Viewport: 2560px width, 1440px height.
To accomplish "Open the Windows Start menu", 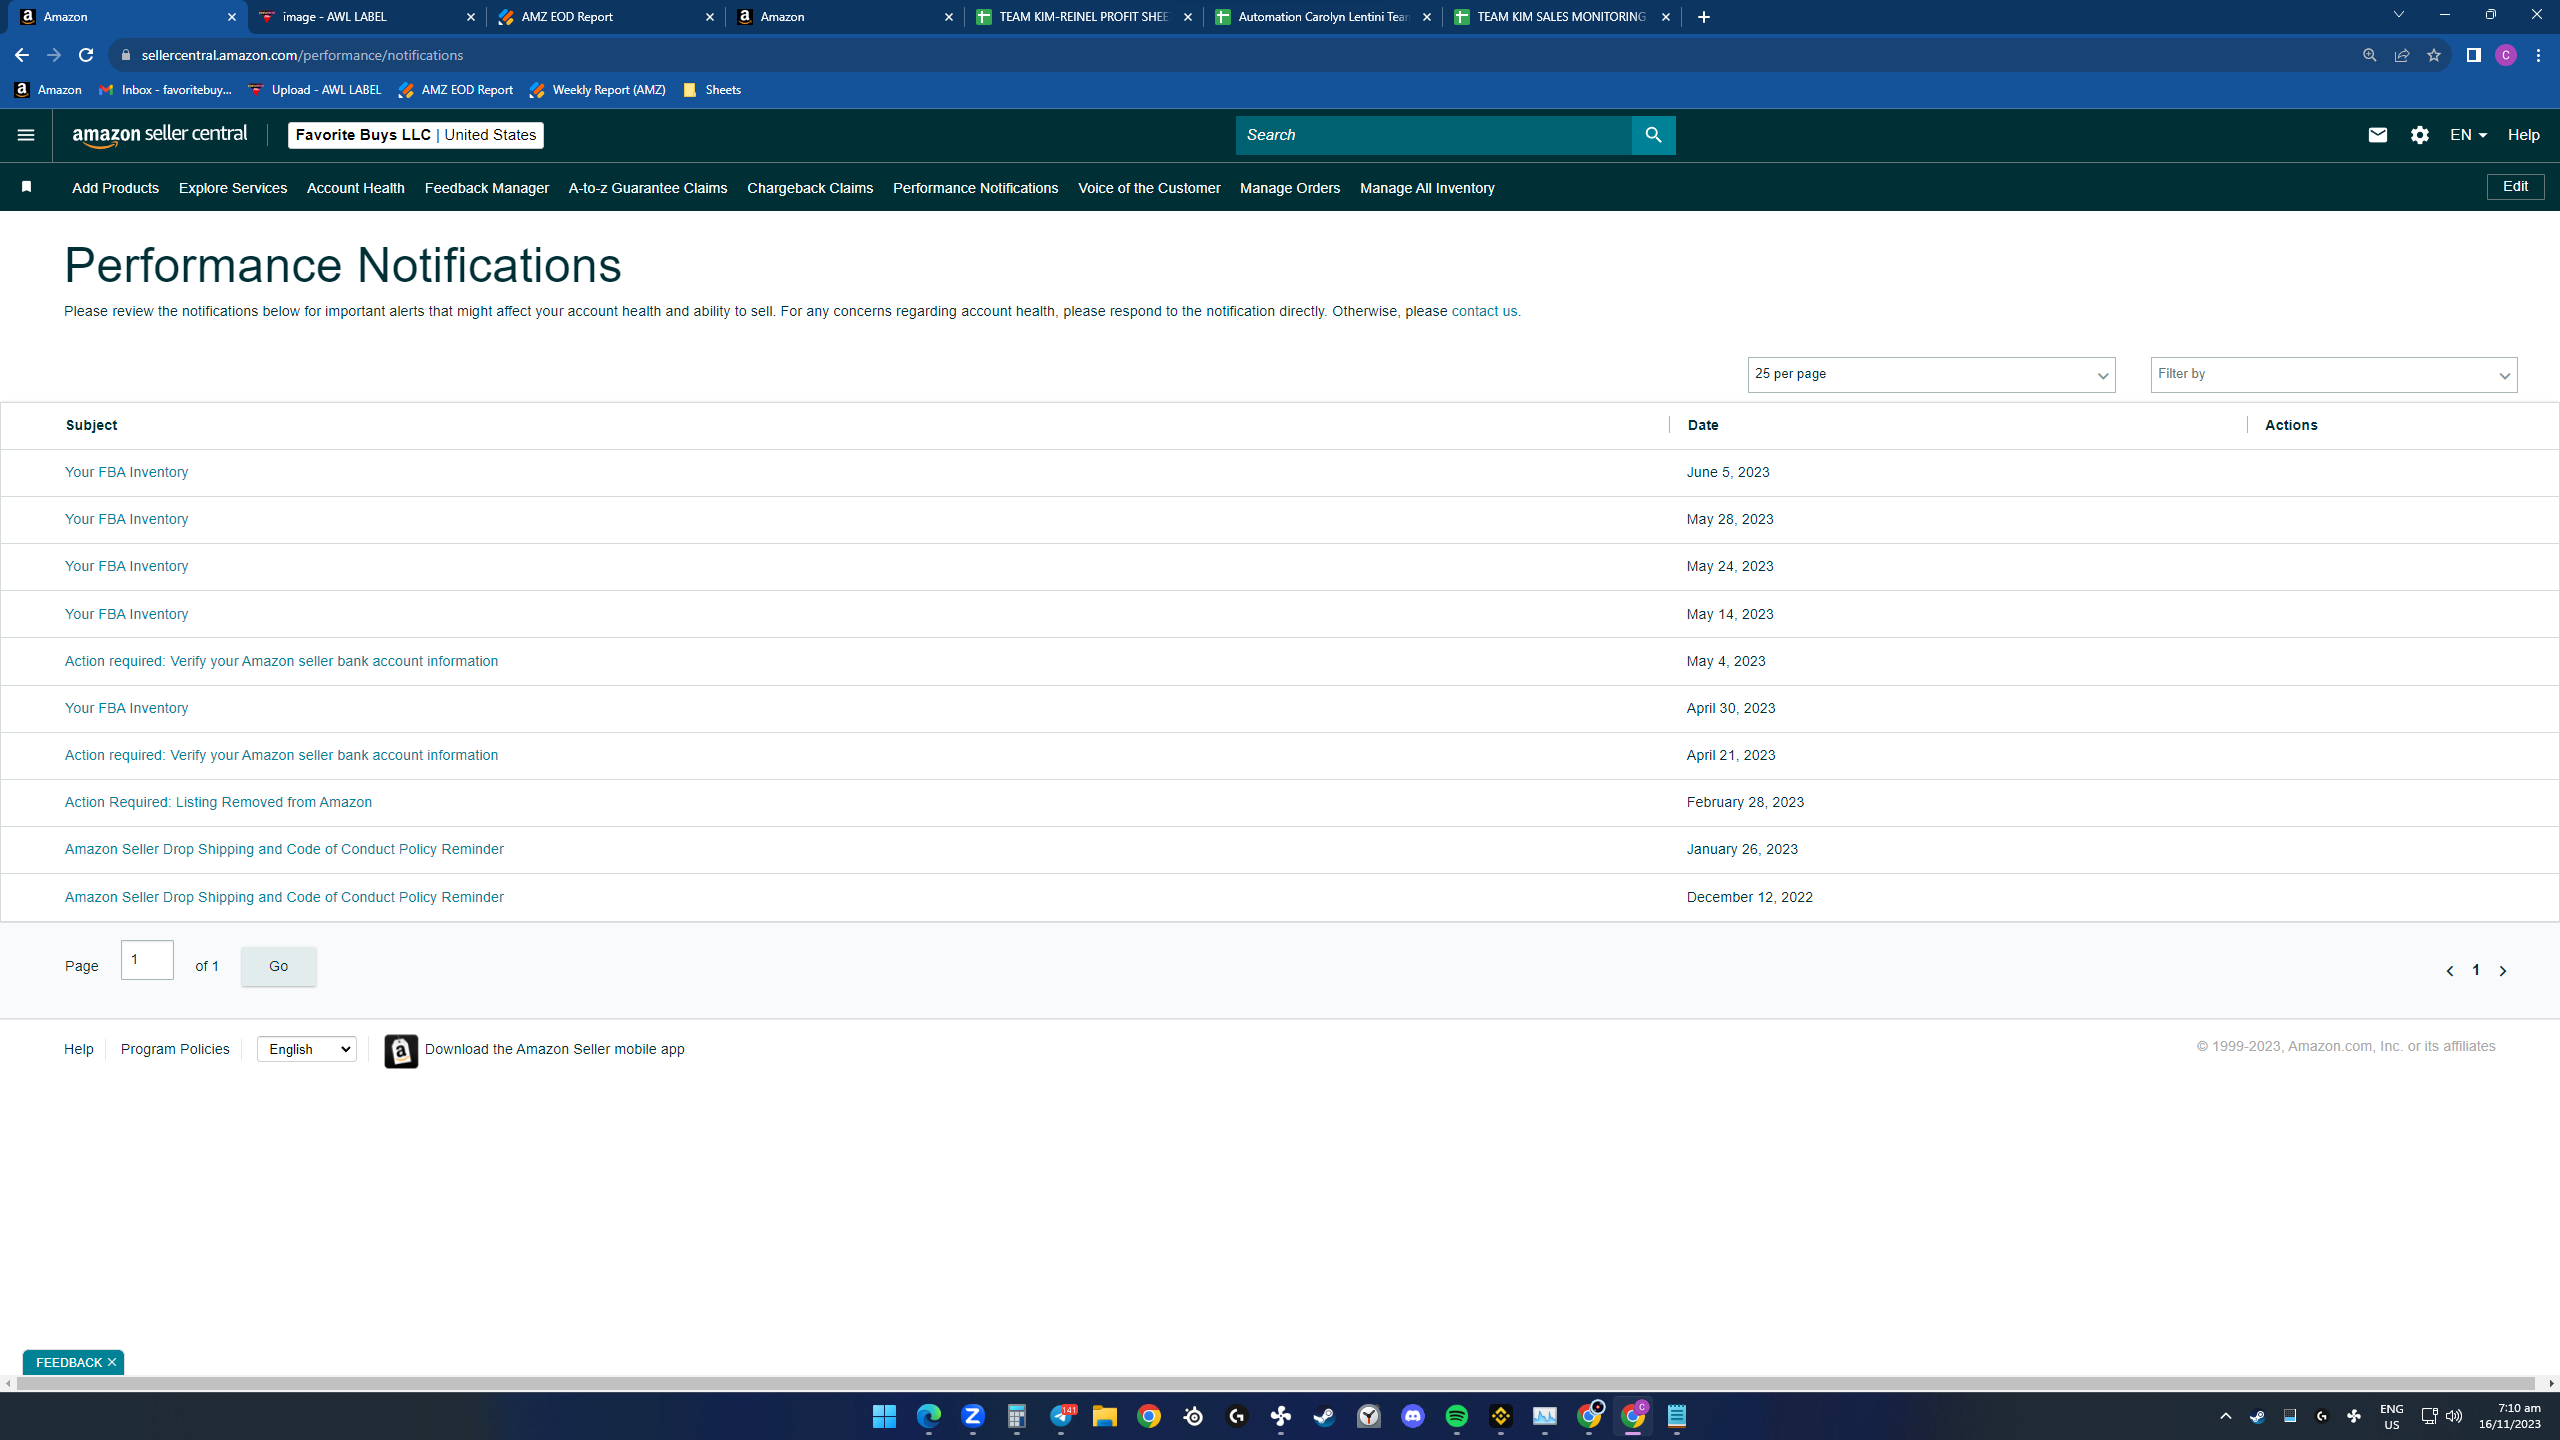I will [884, 1416].
